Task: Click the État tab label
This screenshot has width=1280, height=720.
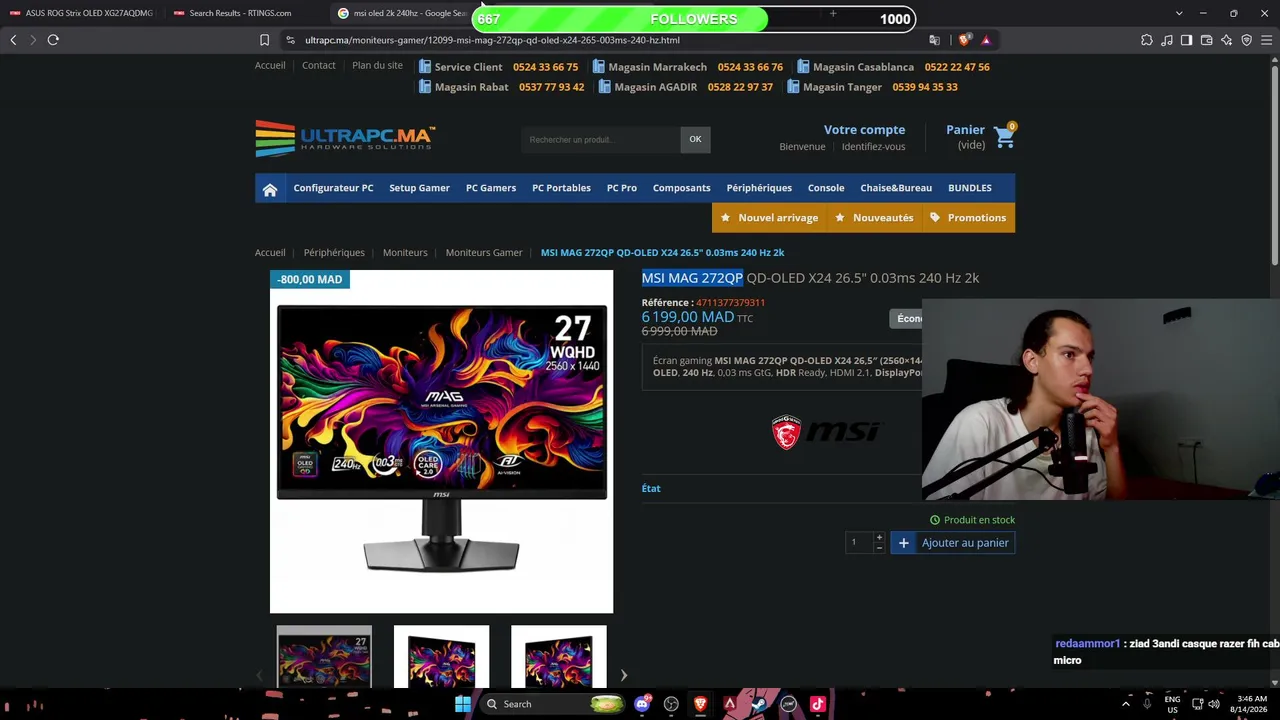Action: pos(651,489)
